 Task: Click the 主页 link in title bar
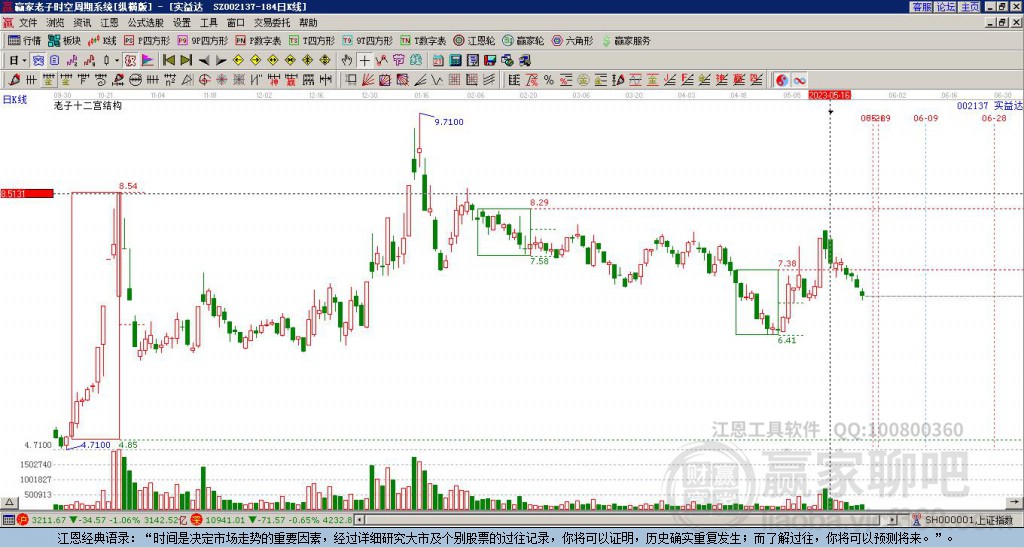(x=970, y=7)
